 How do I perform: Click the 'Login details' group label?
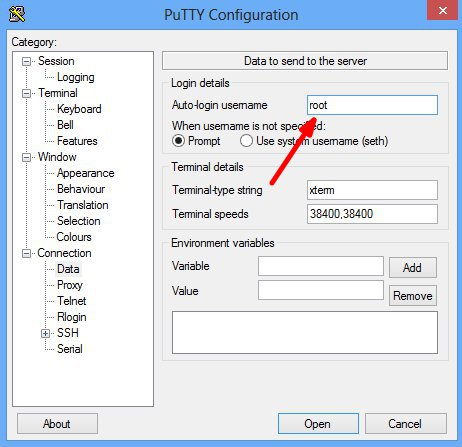200,83
